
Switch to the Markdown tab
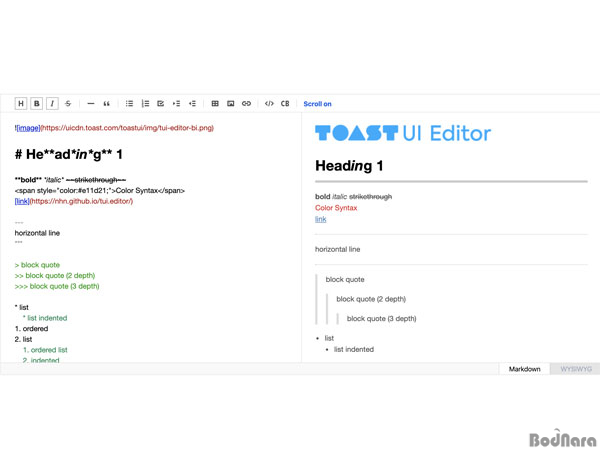click(524, 369)
